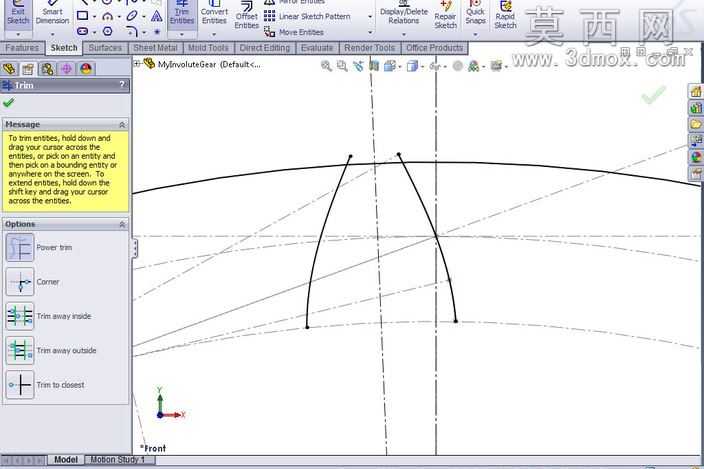
Task: Switch to the Motion Study 1 tab
Action: pos(118,460)
